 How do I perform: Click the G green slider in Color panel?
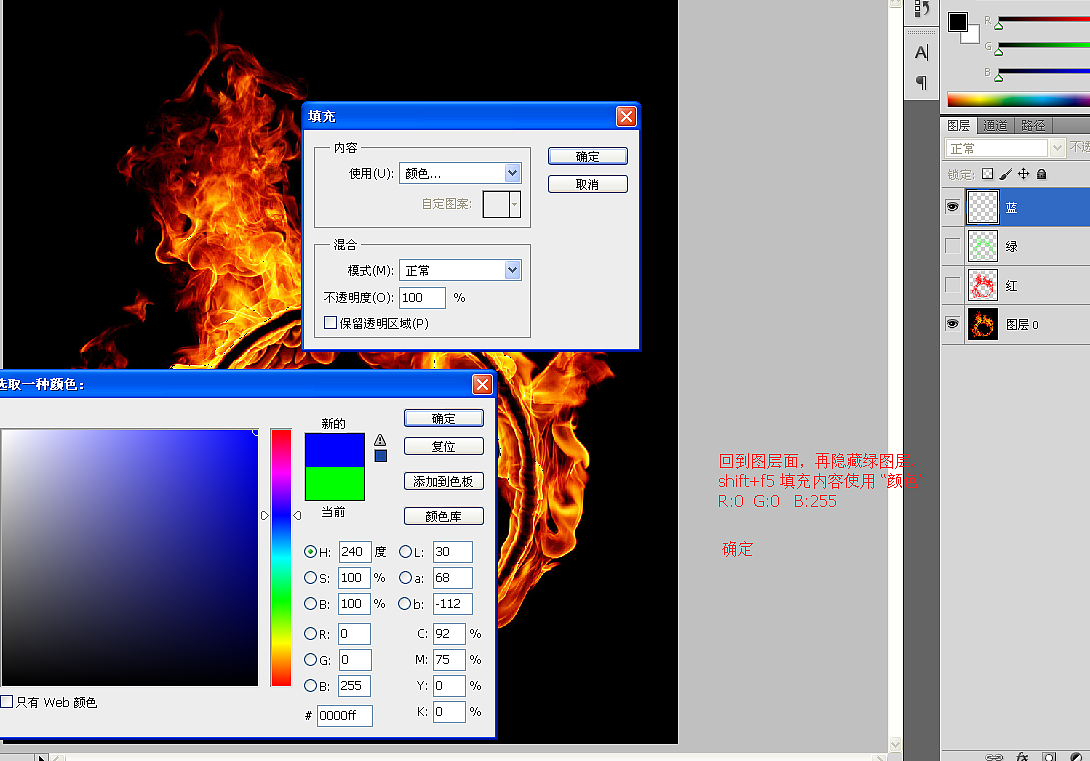point(1043,45)
